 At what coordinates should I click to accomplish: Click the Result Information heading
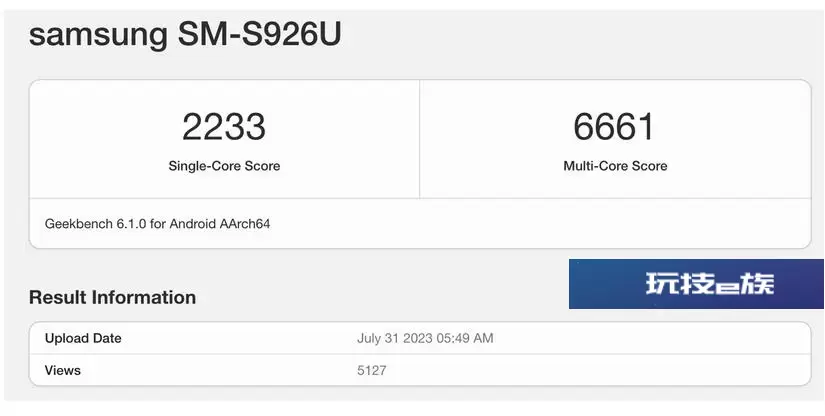[113, 297]
